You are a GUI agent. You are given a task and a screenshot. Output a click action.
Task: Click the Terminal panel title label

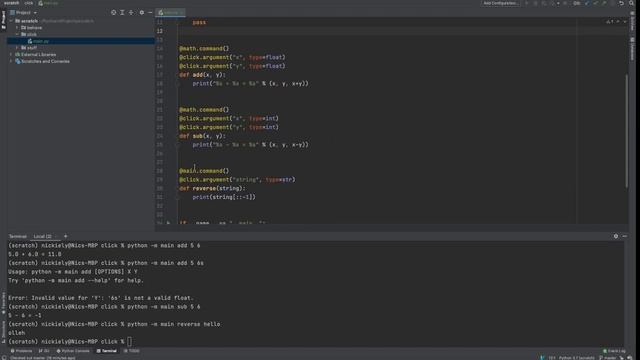point(18,236)
